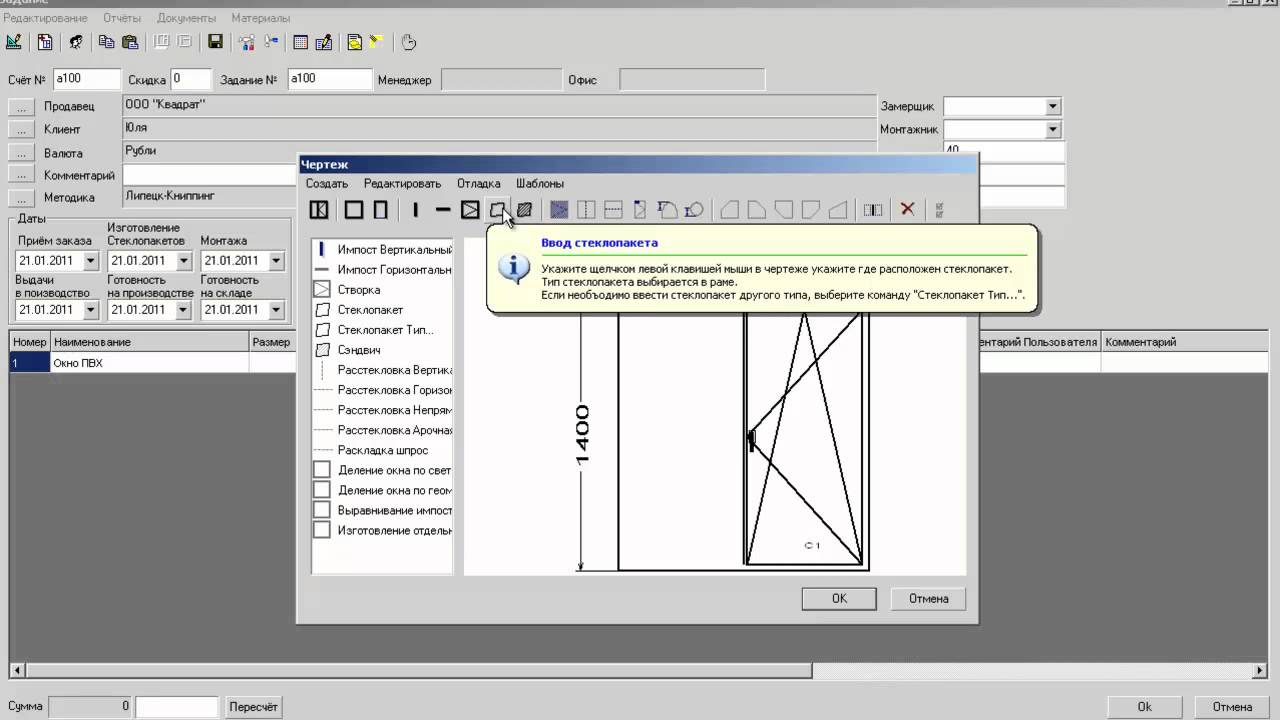Click the trapezoid shape with left cut corner
Screen dimensions: 1280x720
point(731,210)
